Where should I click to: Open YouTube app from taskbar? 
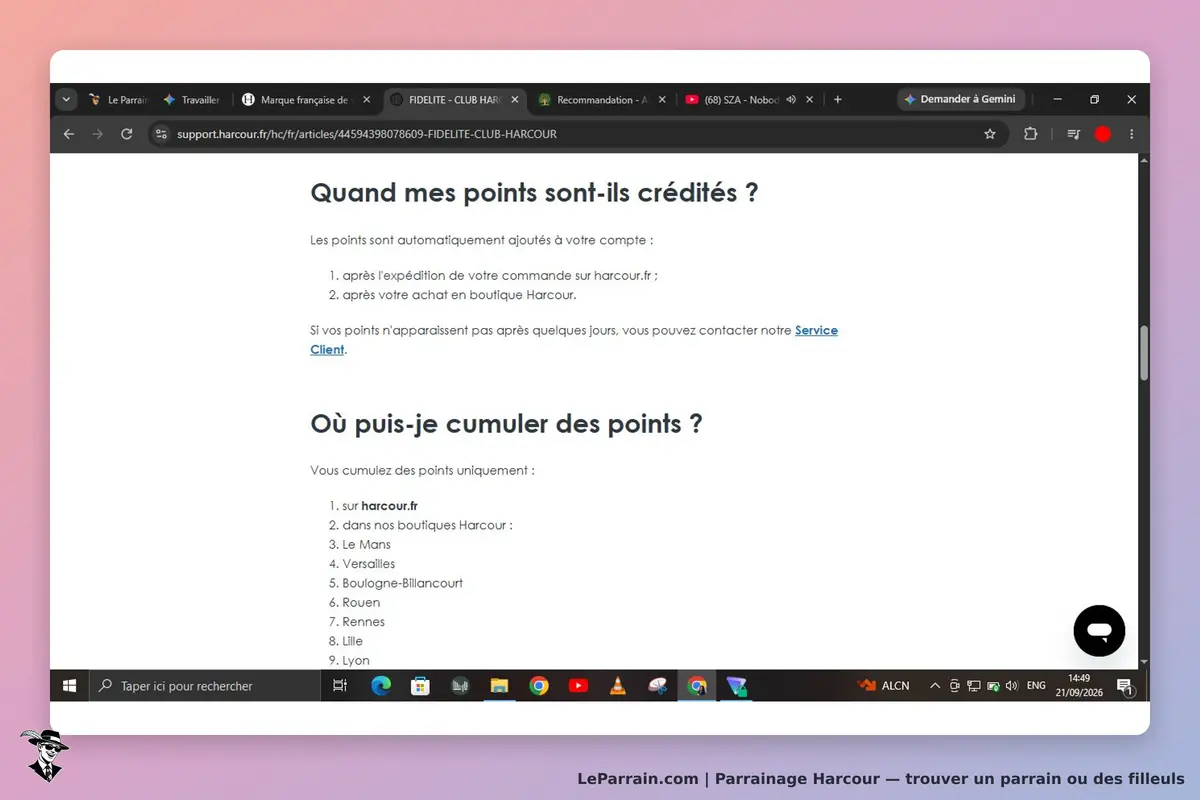point(578,686)
